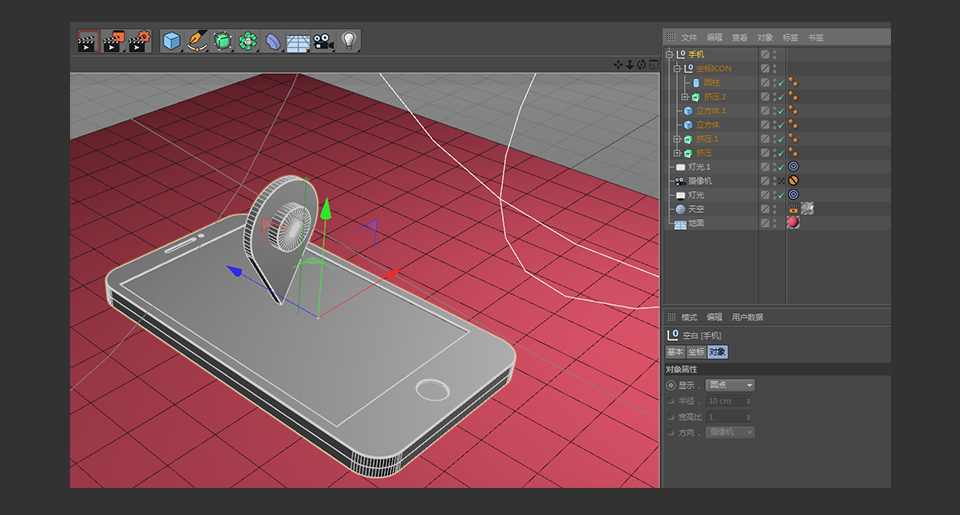Open the Camera object tool
Viewport: 960px width, 515px height.
pyautogui.click(x=323, y=41)
